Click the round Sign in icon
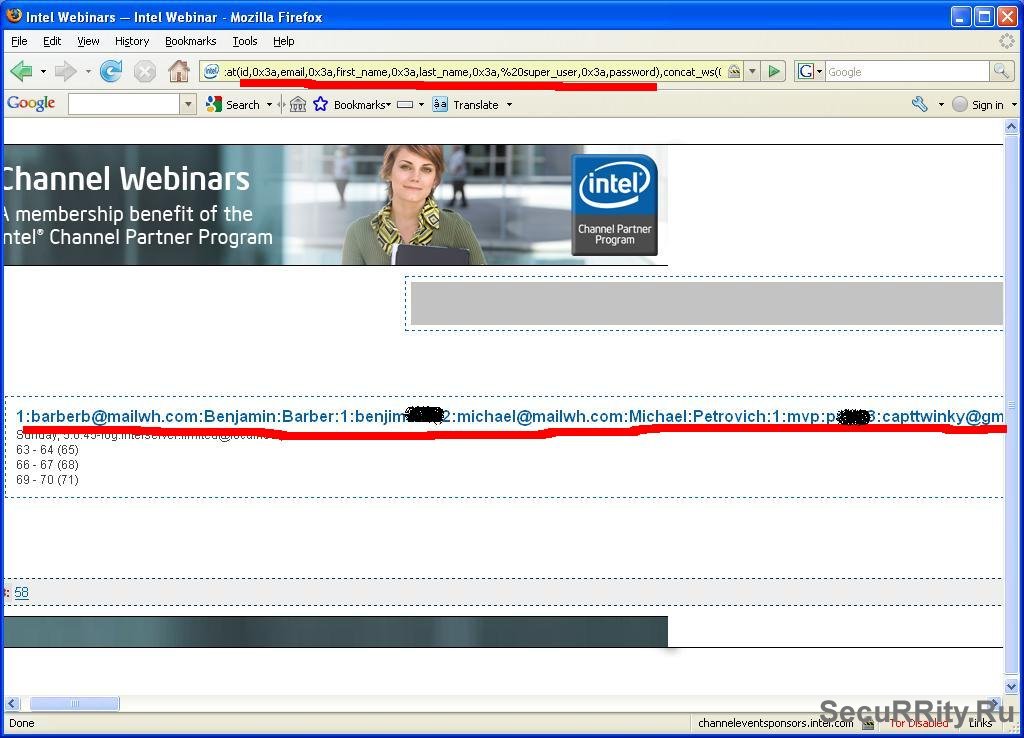Viewport: 1024px width, 738px height. pyautogui.click(x=959, y=104)
